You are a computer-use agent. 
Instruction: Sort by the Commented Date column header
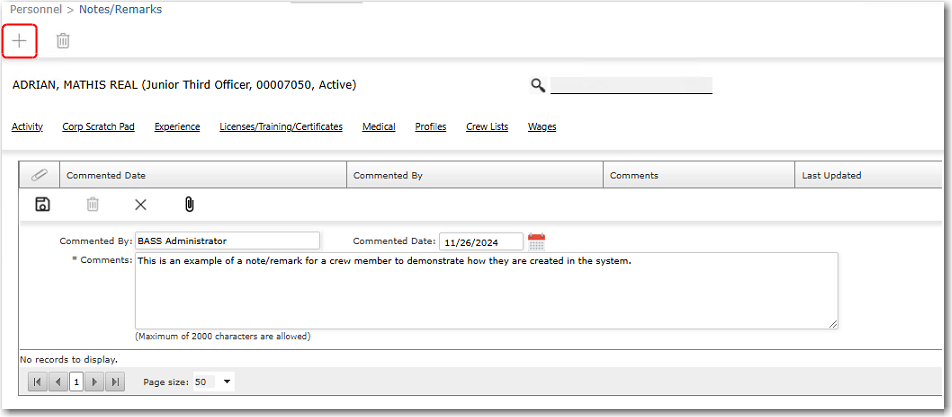(x=106, y=175)
